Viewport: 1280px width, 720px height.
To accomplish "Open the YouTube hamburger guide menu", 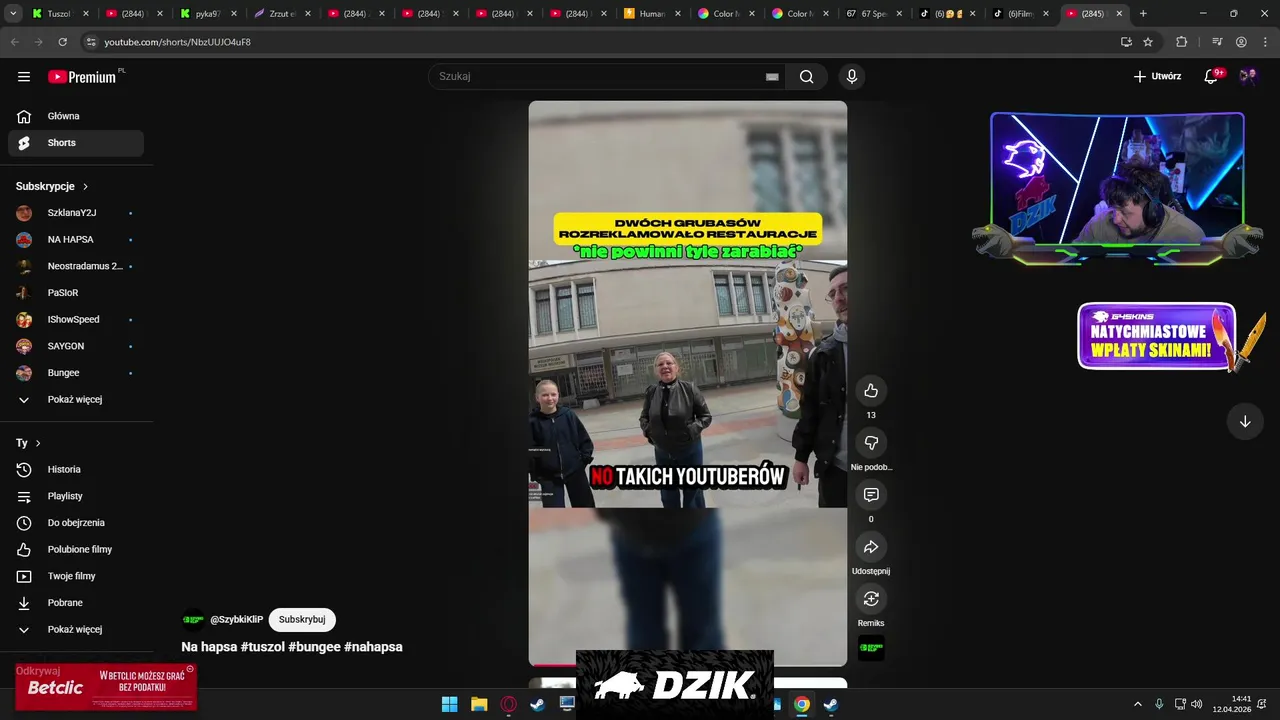I will tap(24, 76).
